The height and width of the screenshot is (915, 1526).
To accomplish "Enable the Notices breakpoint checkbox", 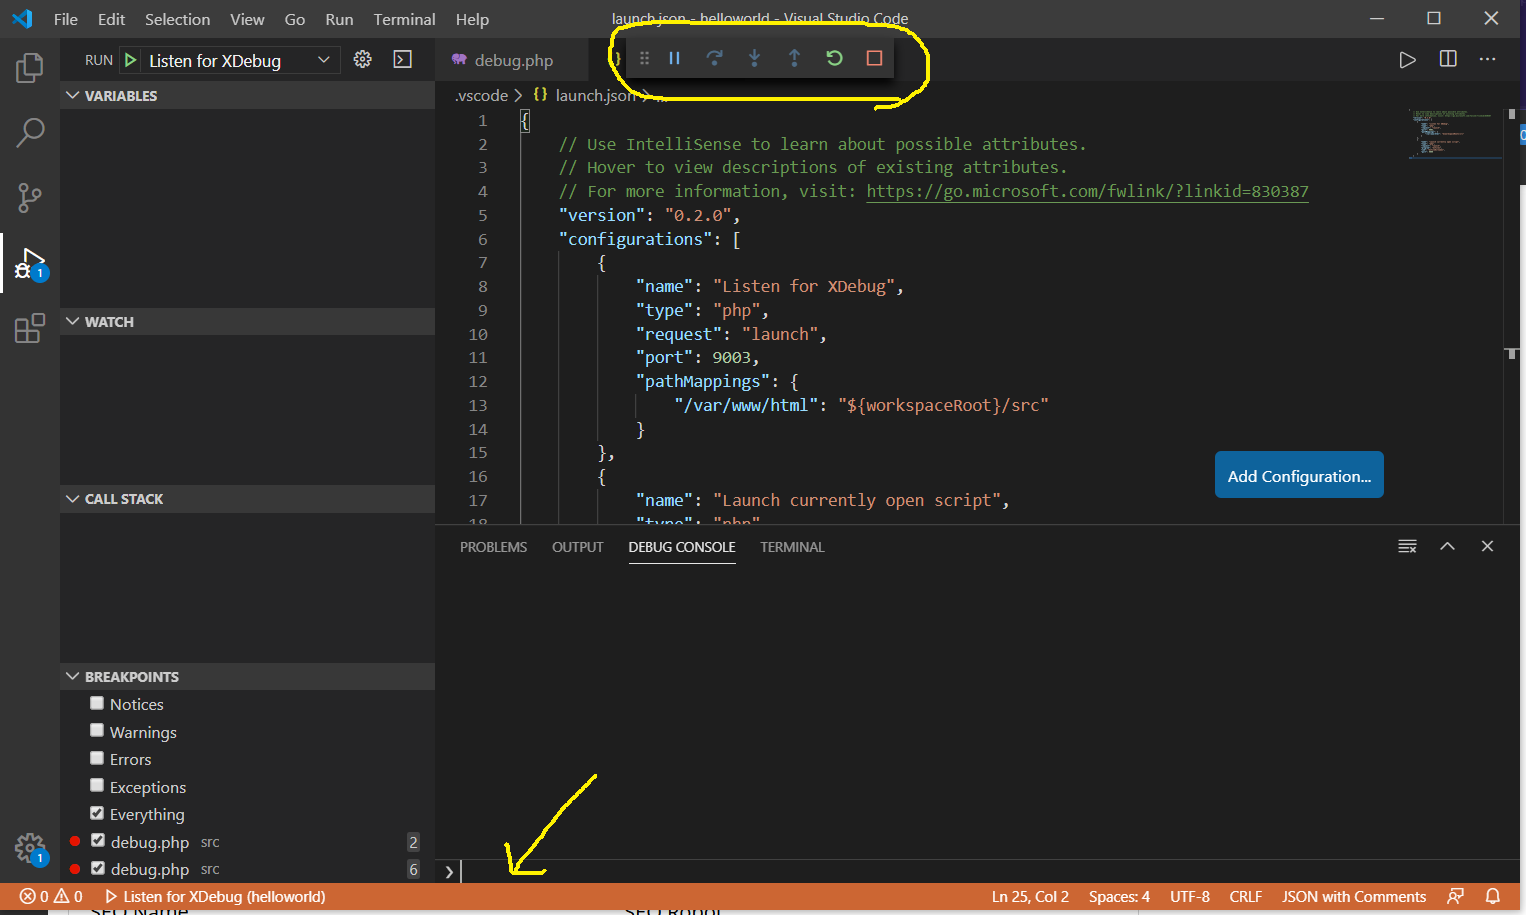I will click(97, 703).
